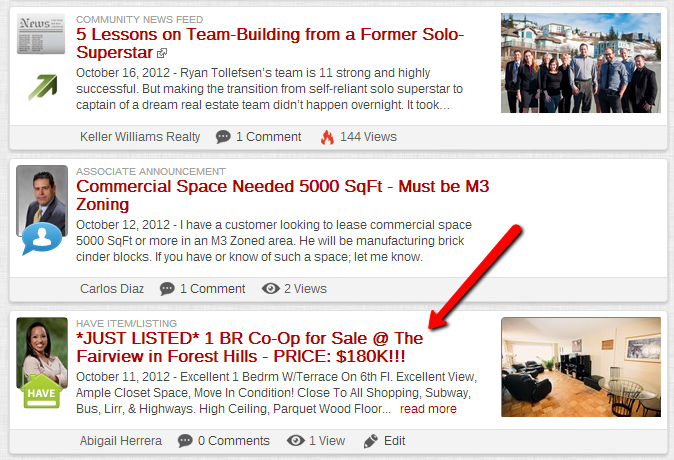Click the pencil icon next to Edit
The height and width of the screenshot is (460, 674).
[x=371, y=442]
